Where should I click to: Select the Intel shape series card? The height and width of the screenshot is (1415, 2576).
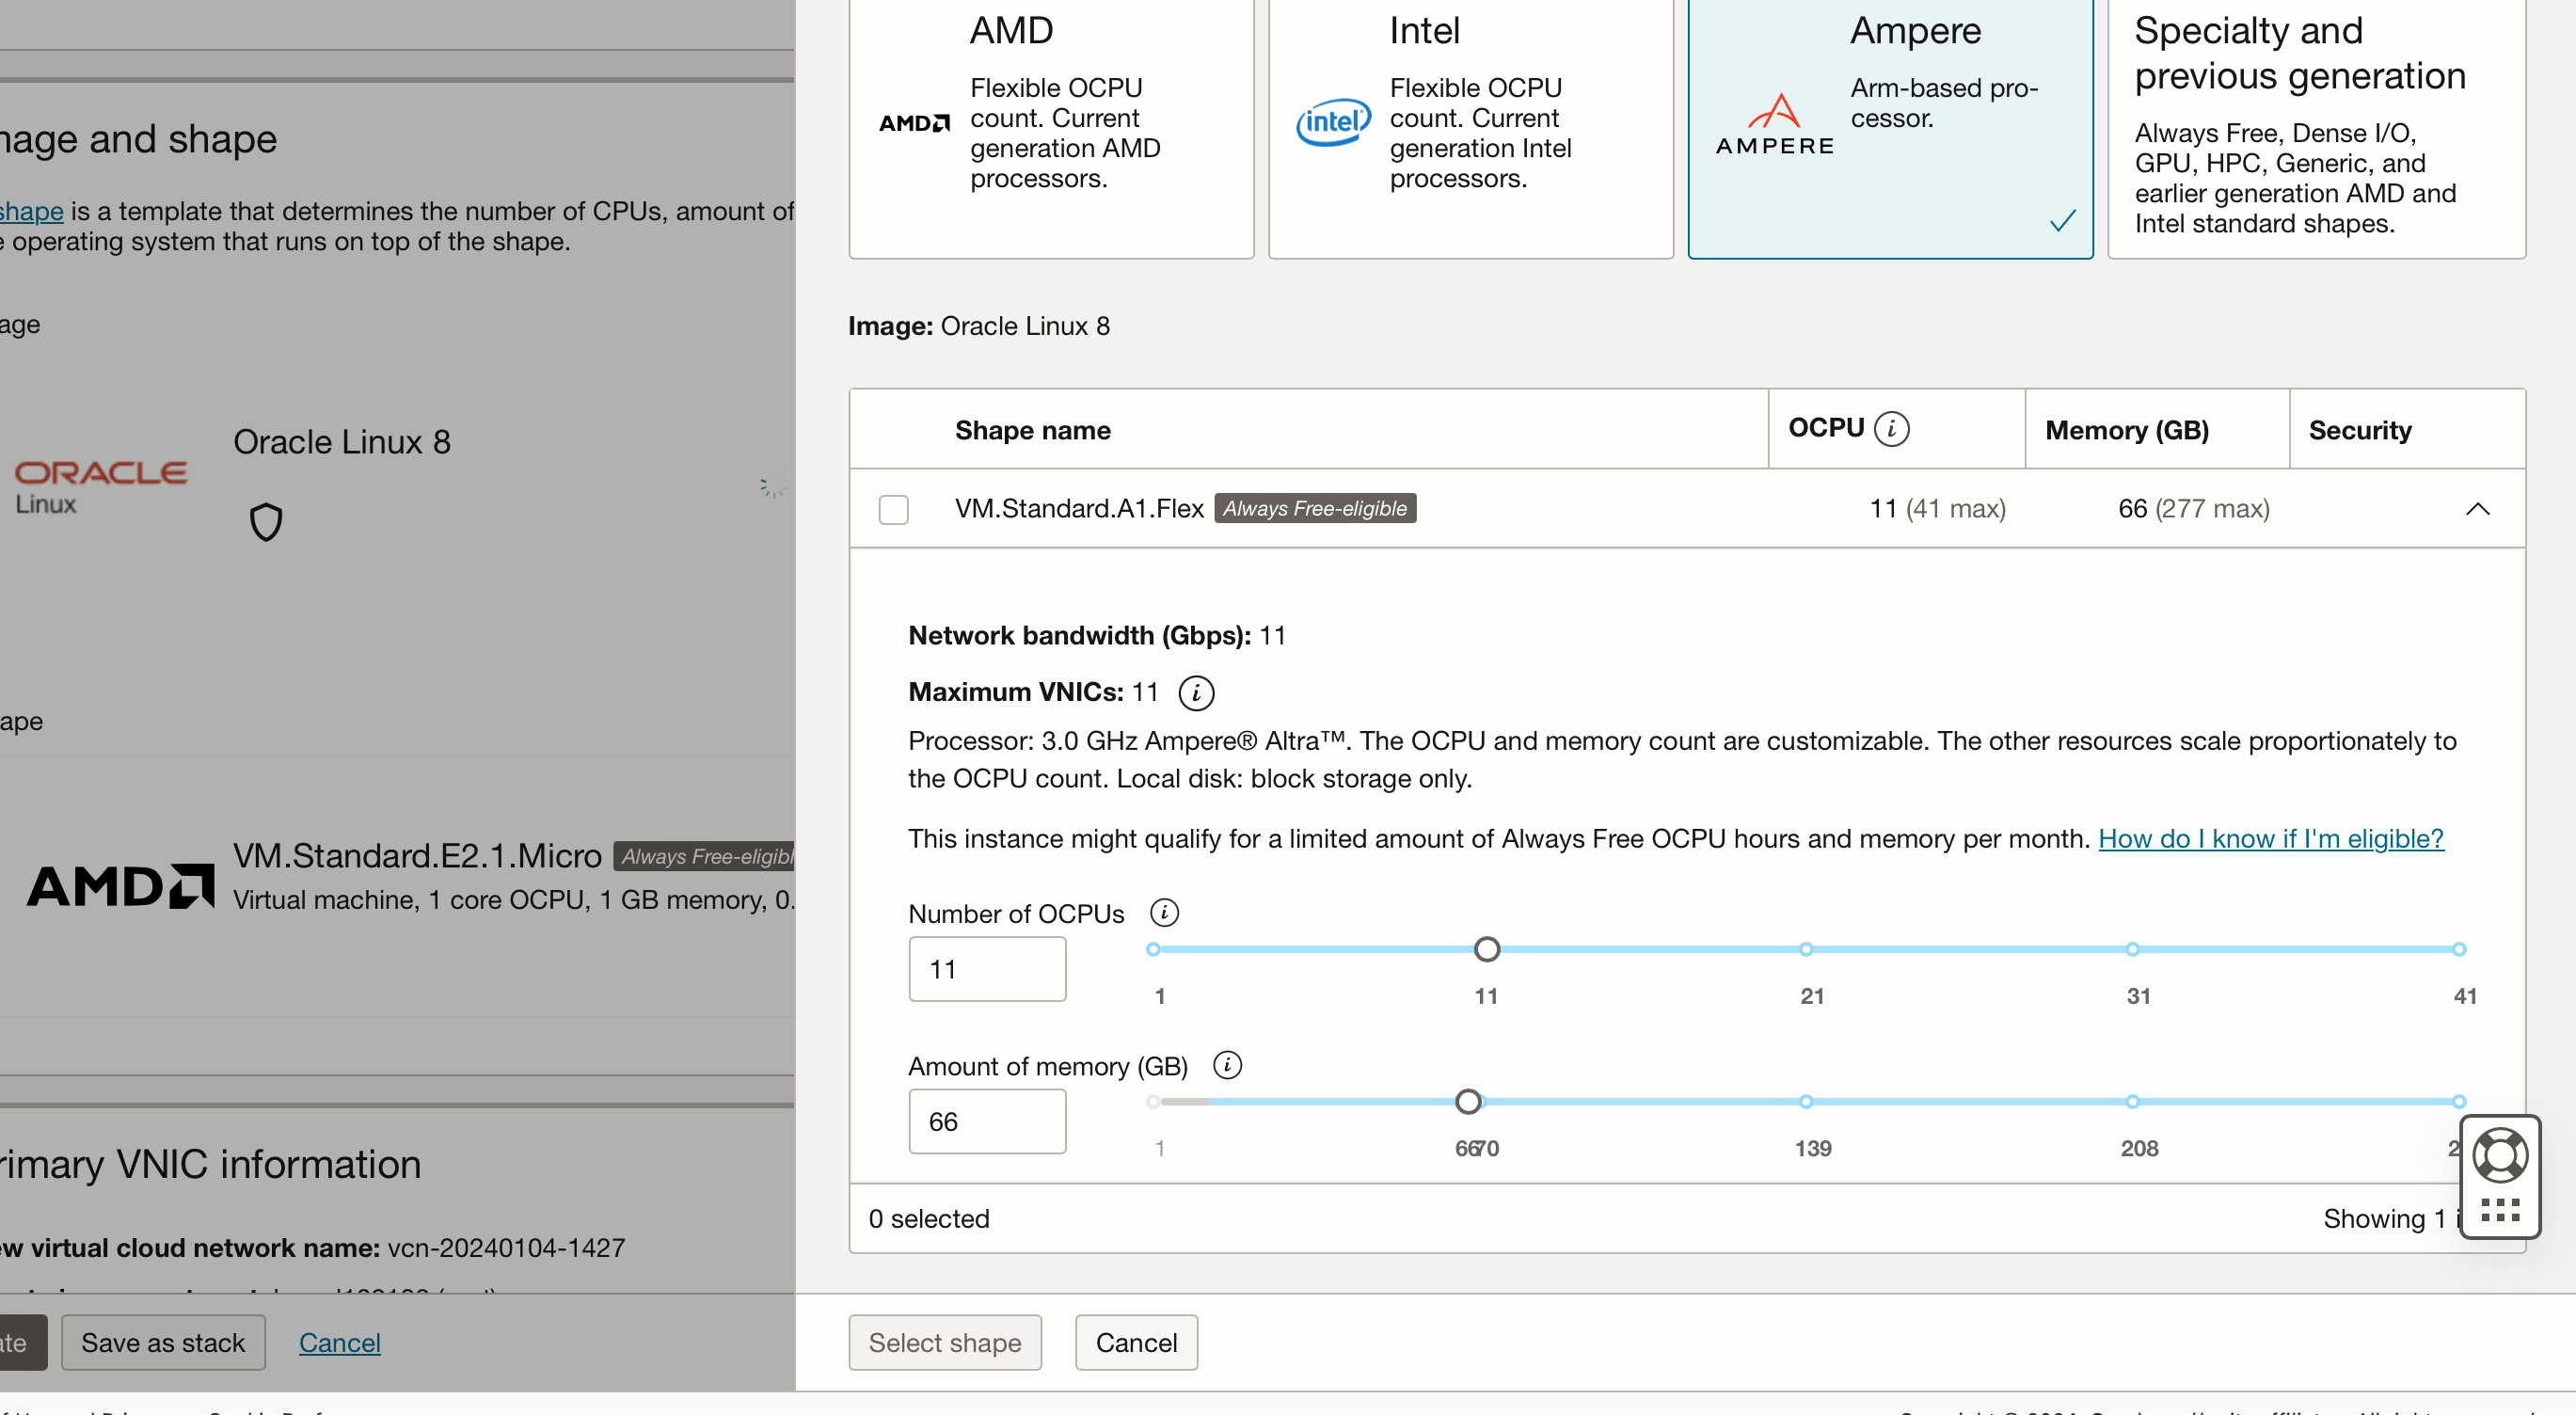(x=1471, y=128)
